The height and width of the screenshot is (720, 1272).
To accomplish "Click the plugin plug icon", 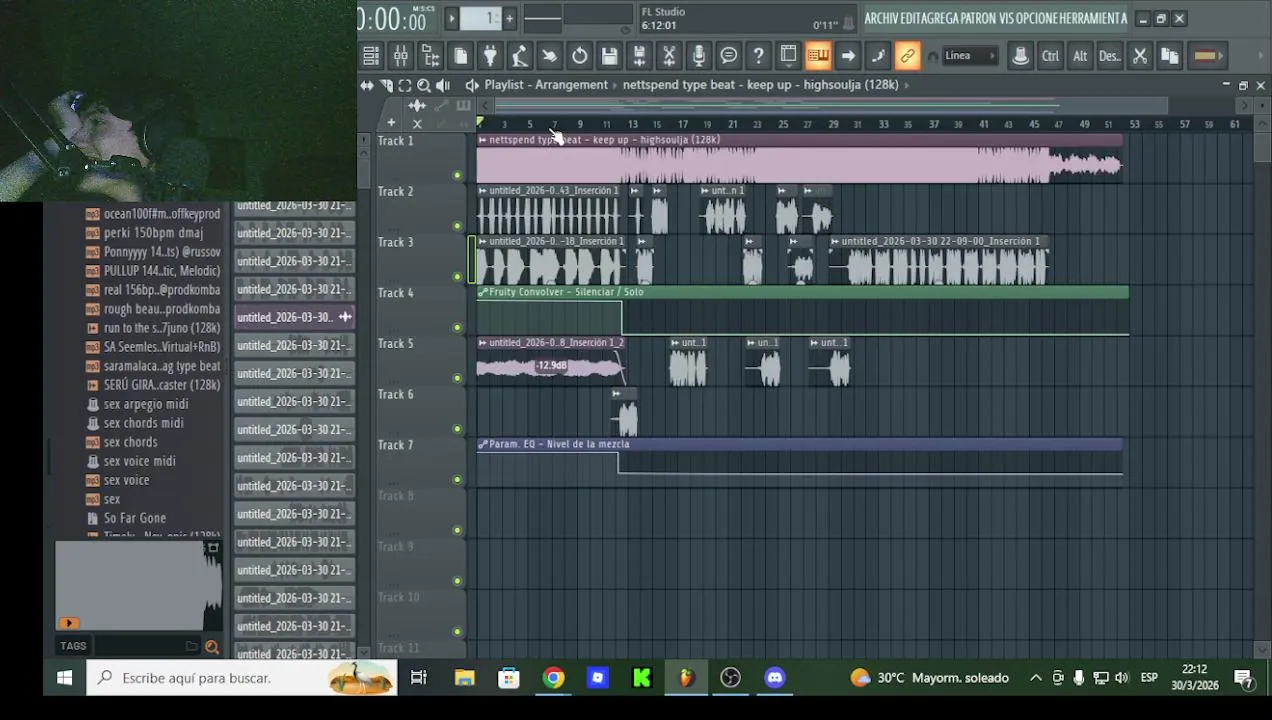I will coord(490,56).
